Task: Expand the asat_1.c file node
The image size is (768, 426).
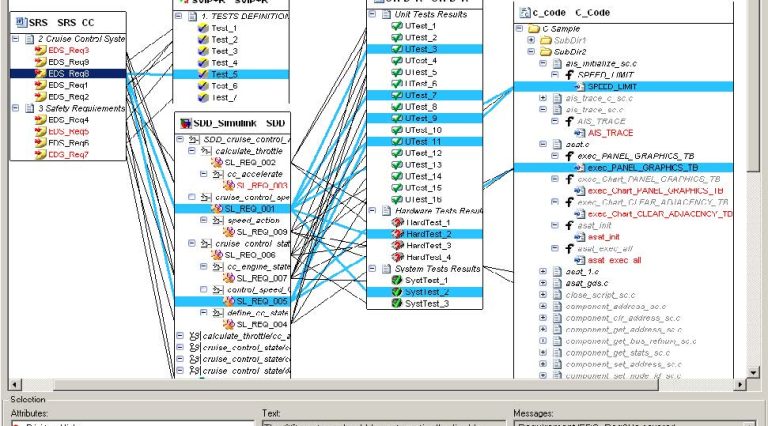Action: point(543,271)
